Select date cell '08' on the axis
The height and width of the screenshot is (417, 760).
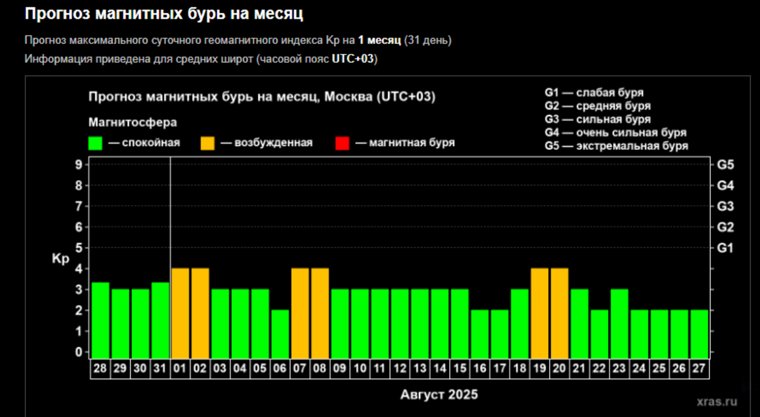click(319, 369)
